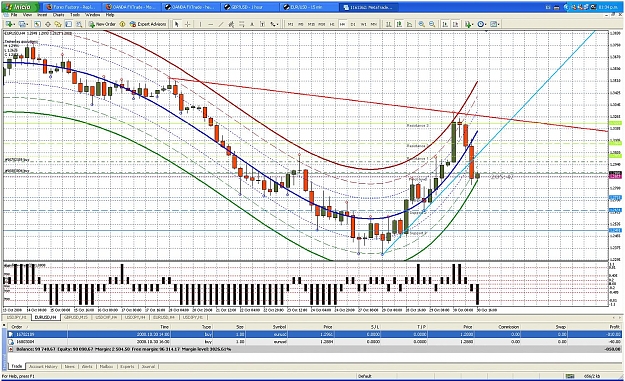Screen dimensions: 625x381
Task: Select the Vertical Line drawing tool
Action: coord(200,24)
